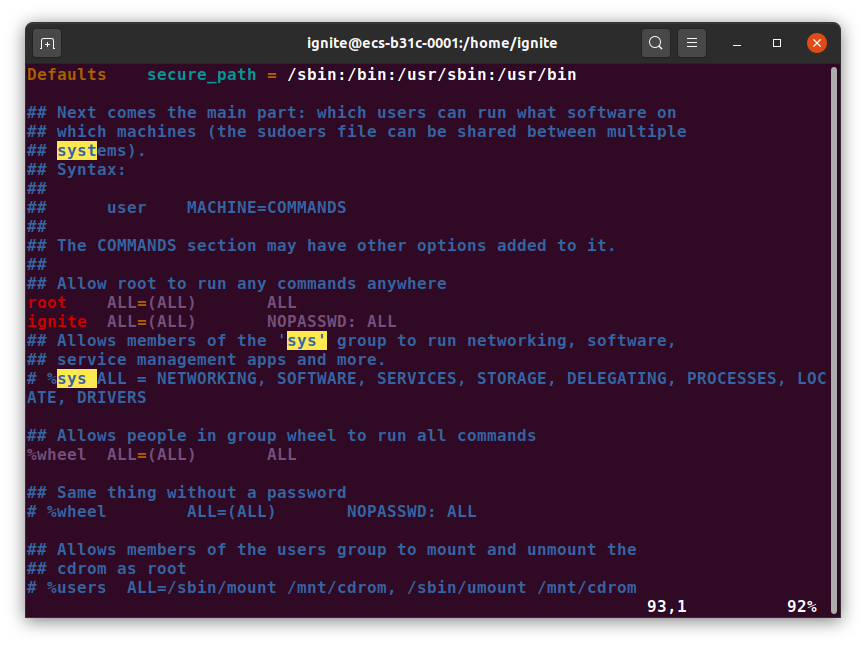Click 'Allow root to run any commands' comment

[x=237, y=284]
